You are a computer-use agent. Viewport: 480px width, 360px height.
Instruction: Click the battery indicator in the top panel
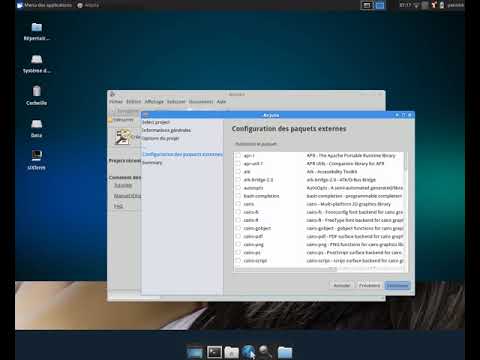click(442, 5)
